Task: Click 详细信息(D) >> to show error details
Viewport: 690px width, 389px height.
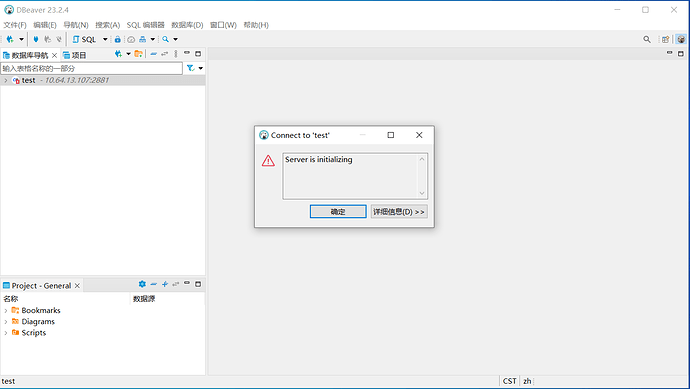Action: 399,212
